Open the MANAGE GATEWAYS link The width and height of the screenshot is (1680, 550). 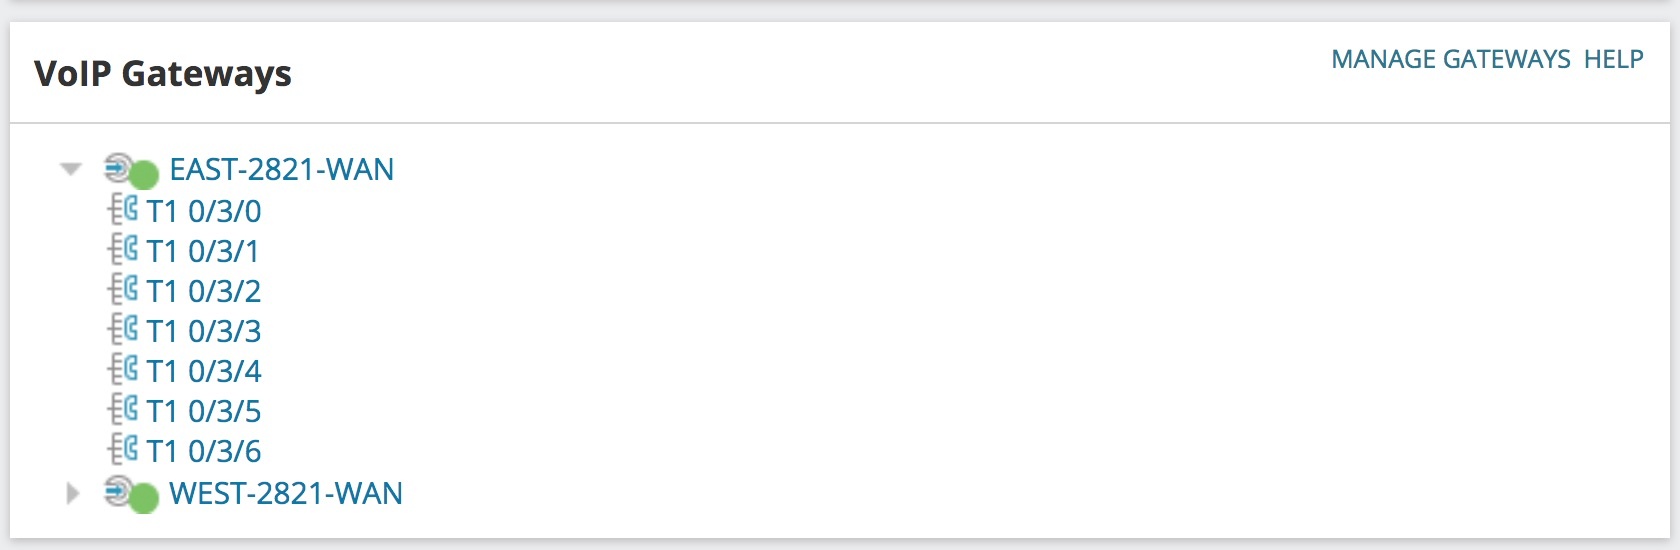(1450, 59)
